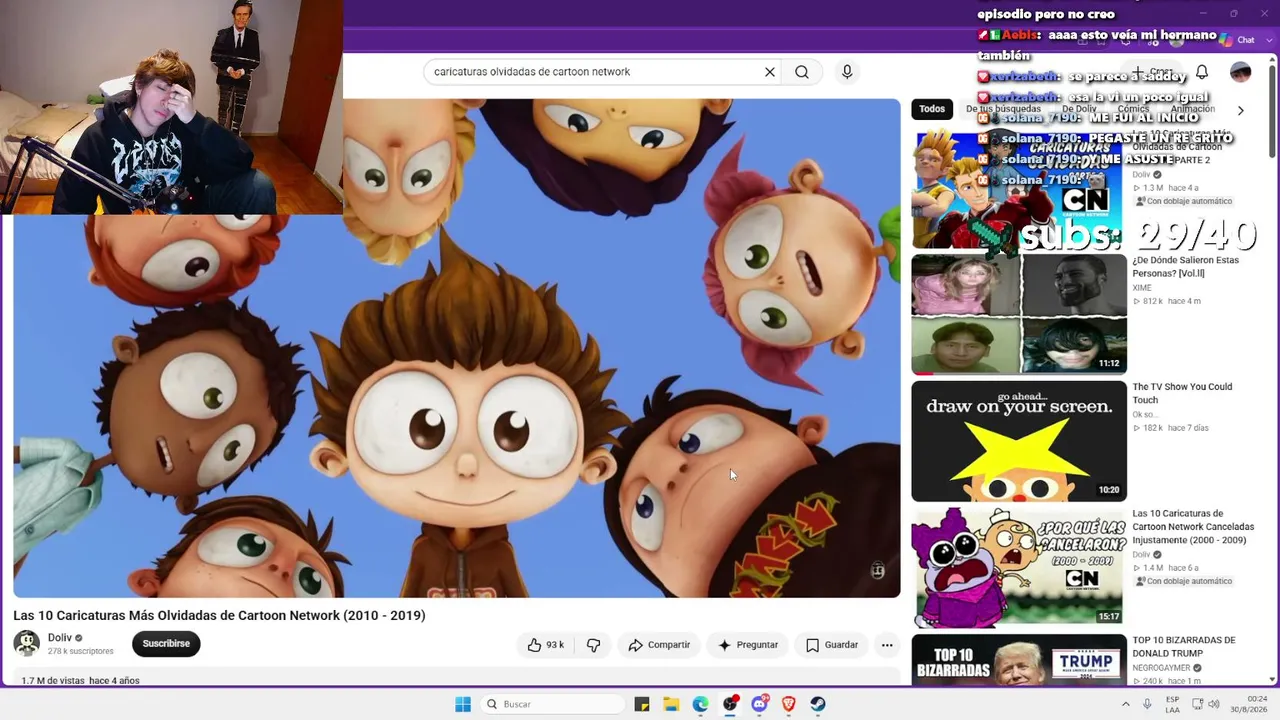Open title The TV Show You Could Touch
This screenshot has height=720, width=1280.
1182,393
